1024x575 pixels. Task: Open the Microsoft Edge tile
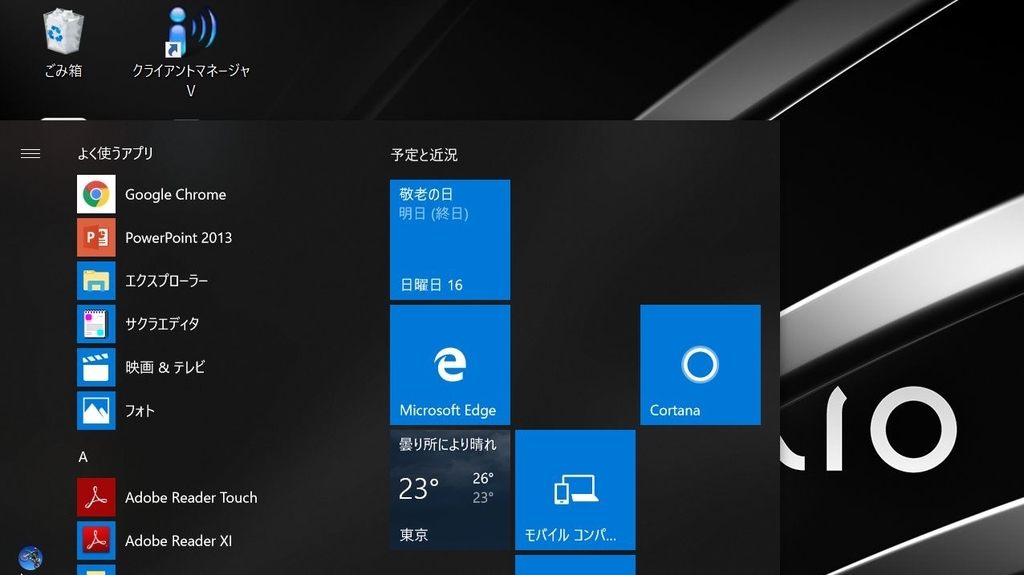450,365
